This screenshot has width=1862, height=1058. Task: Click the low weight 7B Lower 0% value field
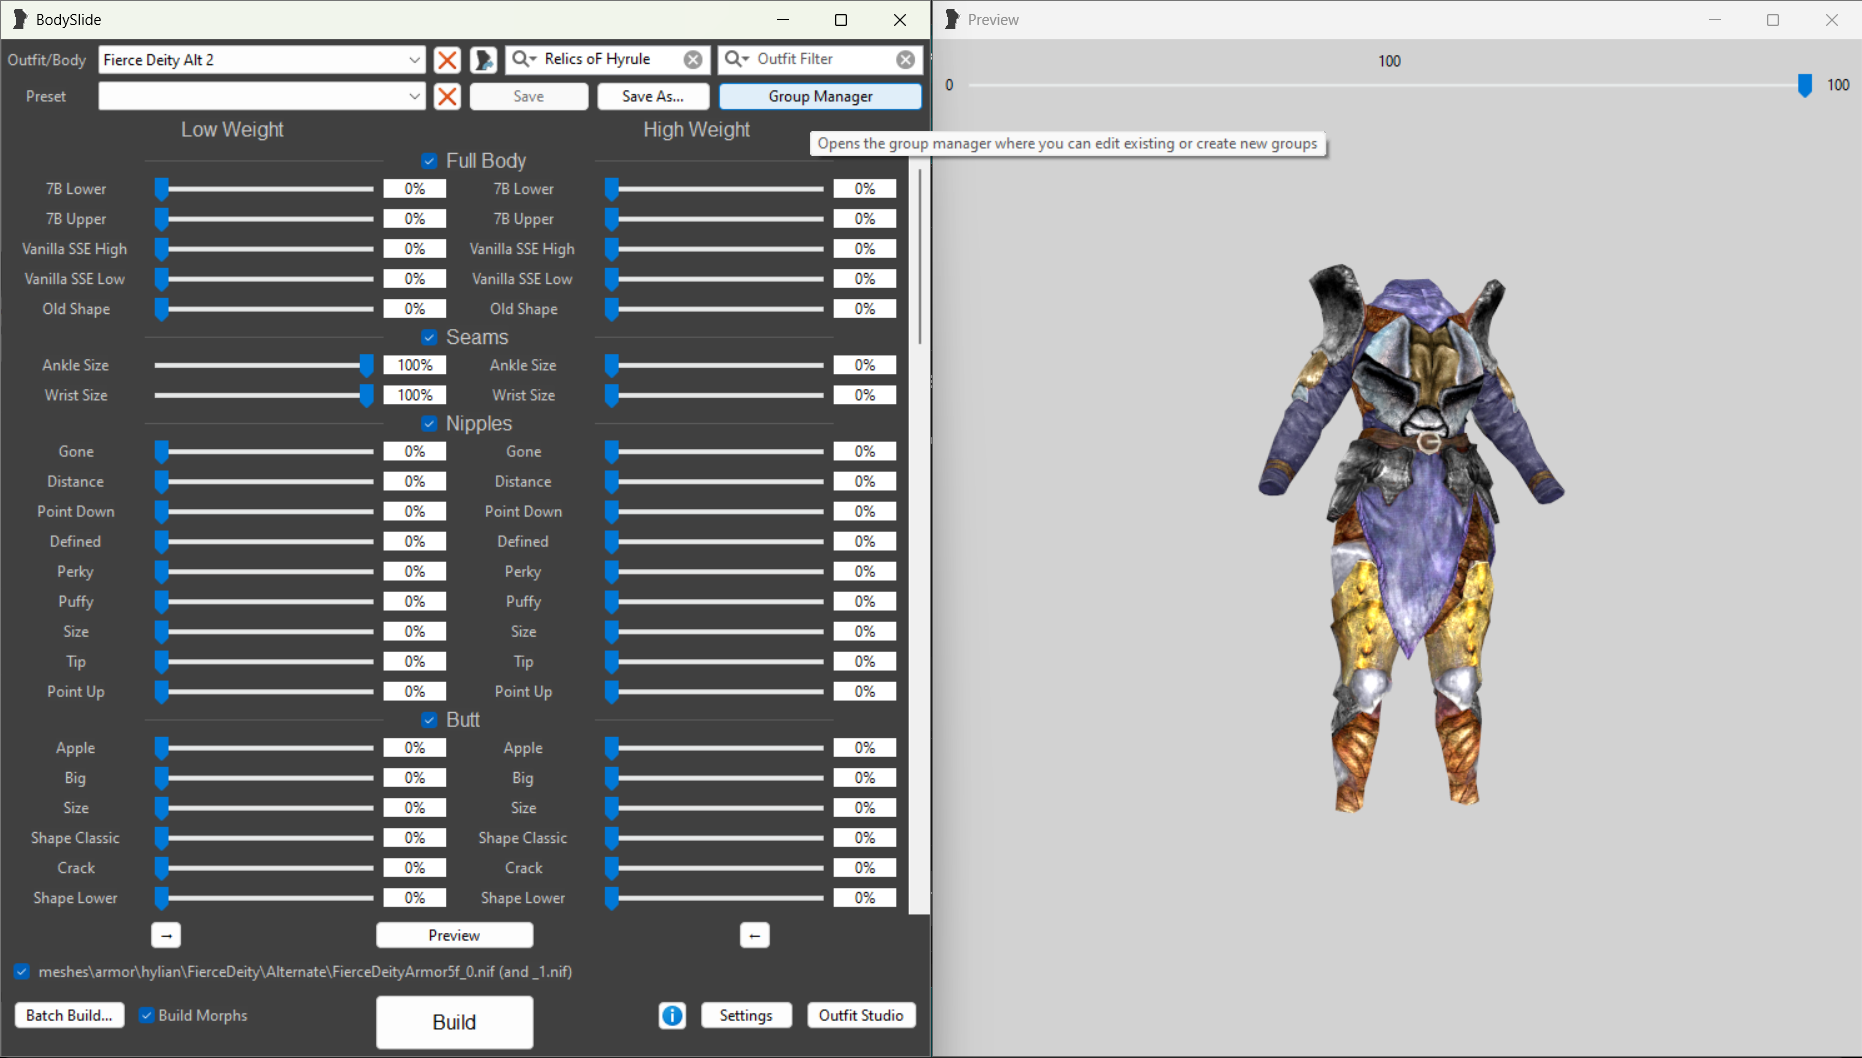[x=415, y=189]
